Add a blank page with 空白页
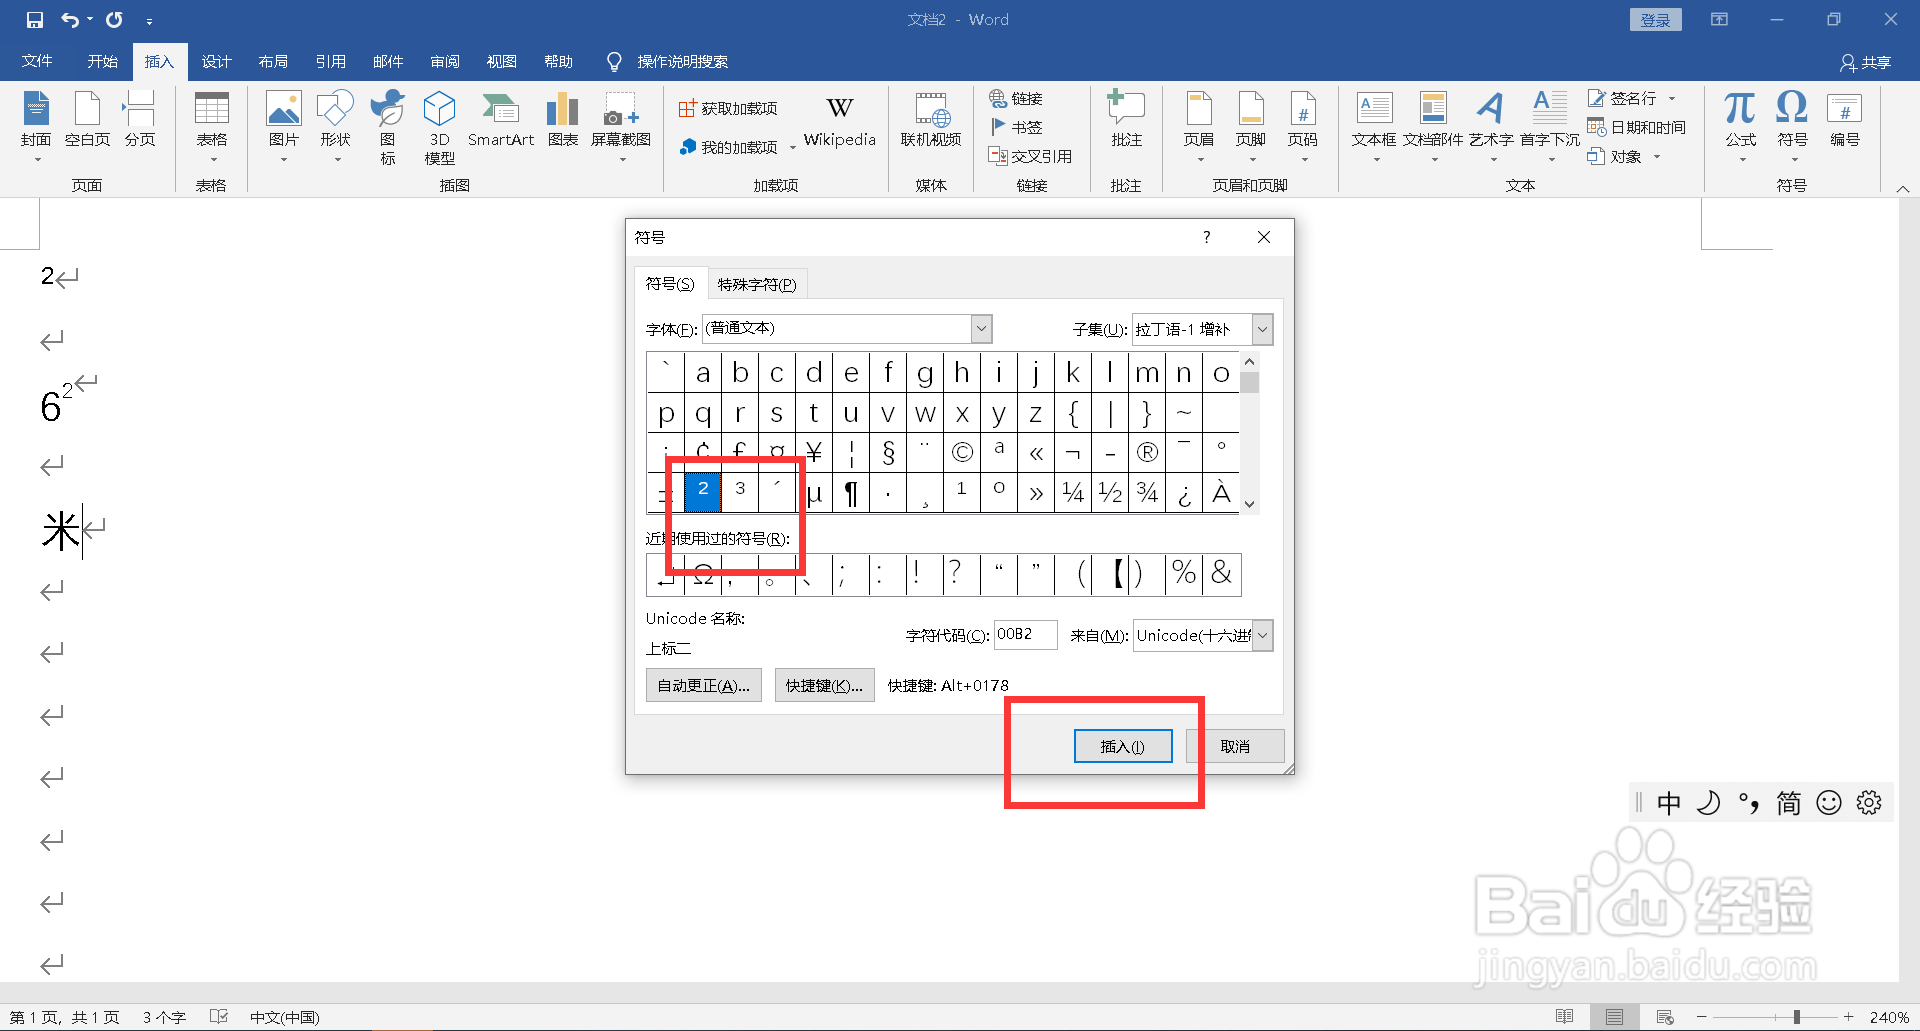Viewport: 1920px width, 1031px height. point(87,120)
